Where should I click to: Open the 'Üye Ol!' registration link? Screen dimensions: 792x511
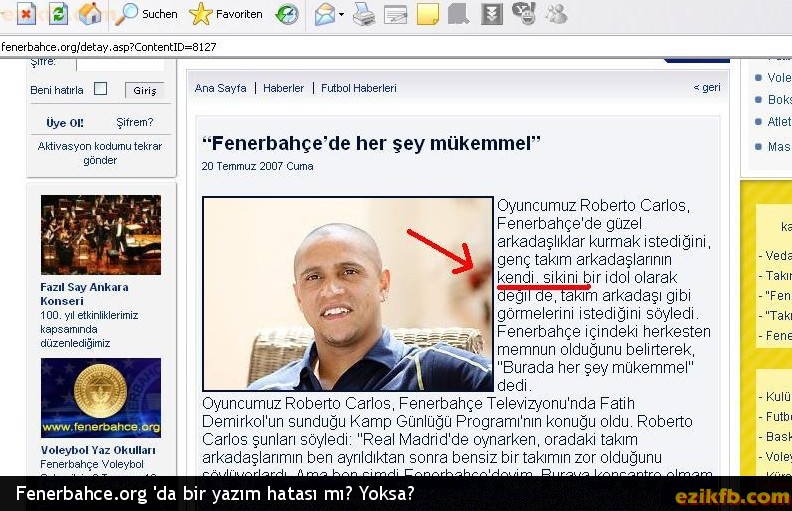click(x=64, y=123)
